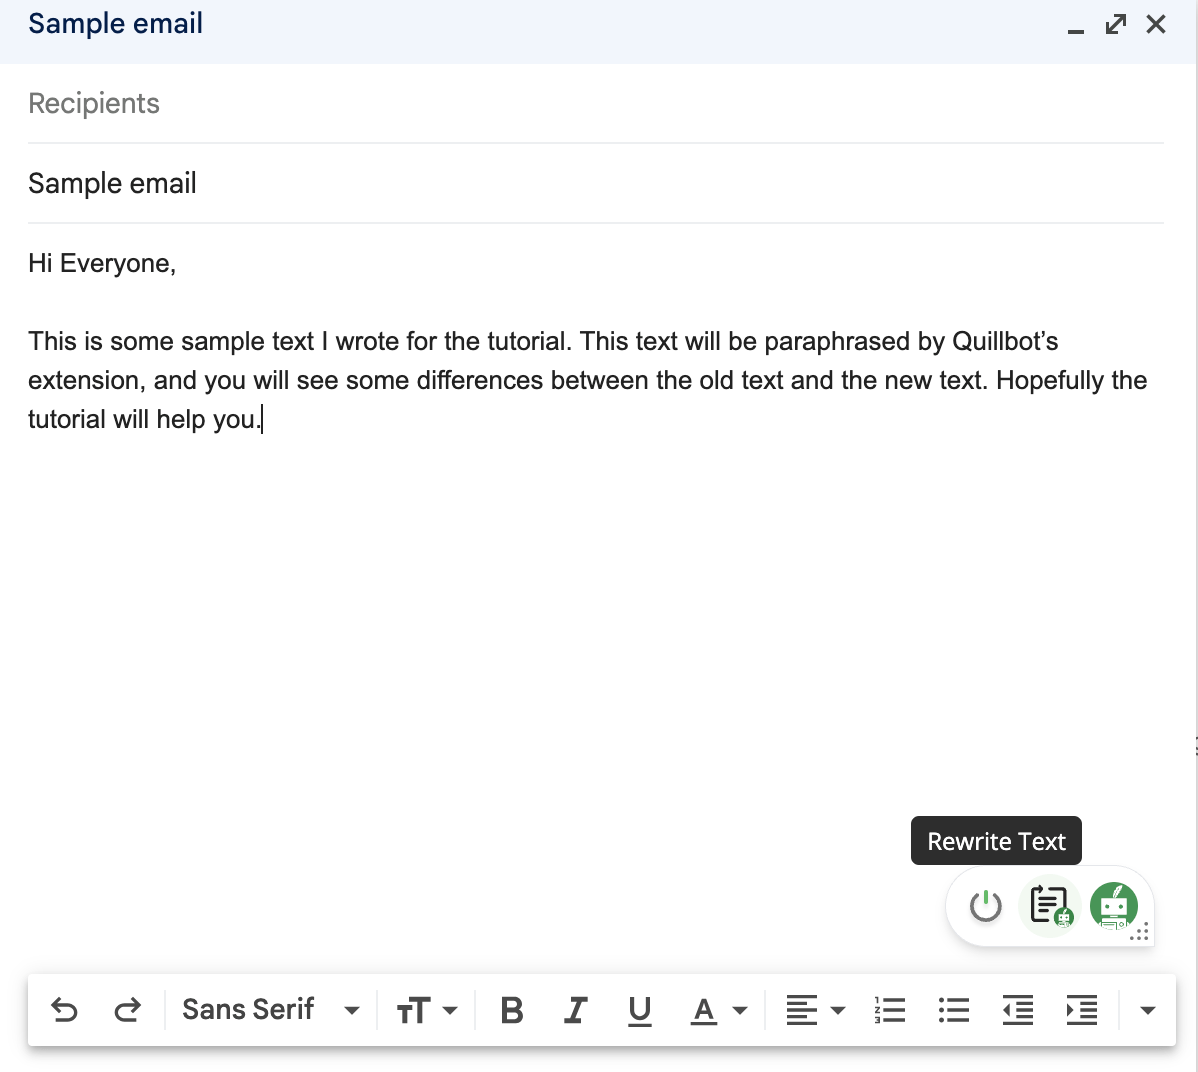Select the Sample email subject line
This screenshot has width=1198, height=1072.
[112, 183]
